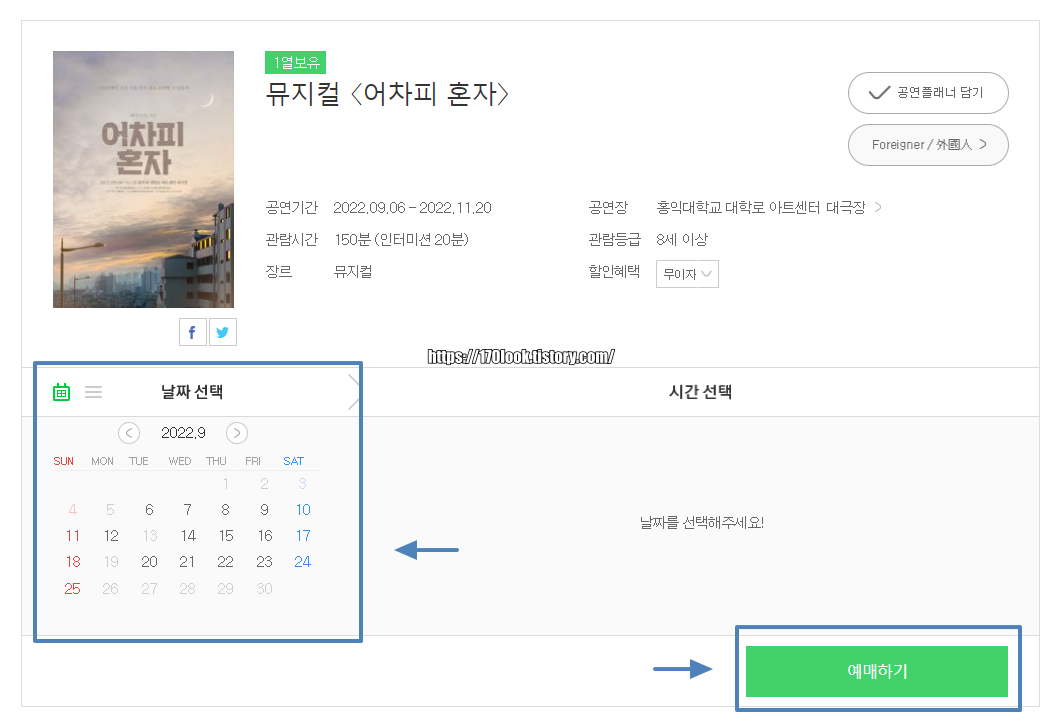
Task: Switch to list view of dates
Action: pyautogui.click(x=93, y=391)
